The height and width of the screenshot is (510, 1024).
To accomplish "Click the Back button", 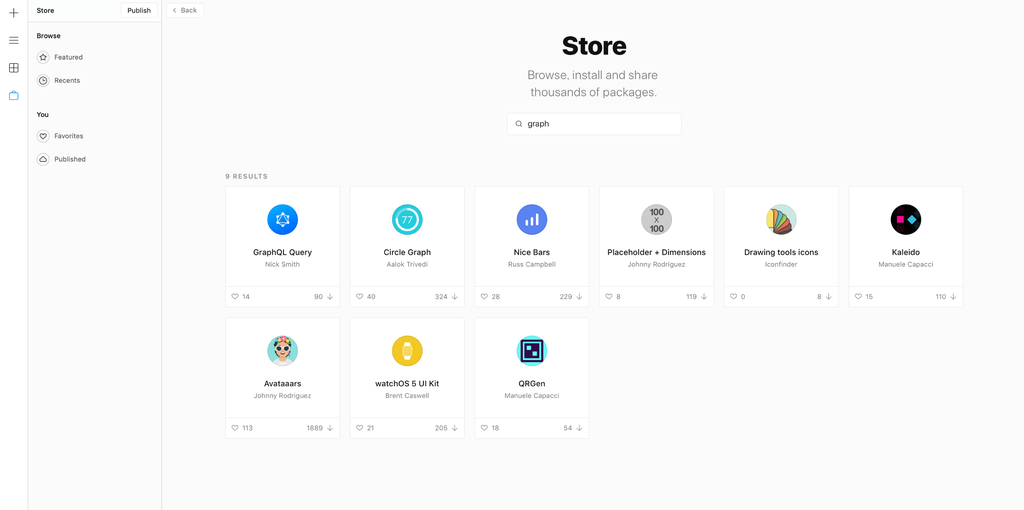I will (x=185, y=10).
